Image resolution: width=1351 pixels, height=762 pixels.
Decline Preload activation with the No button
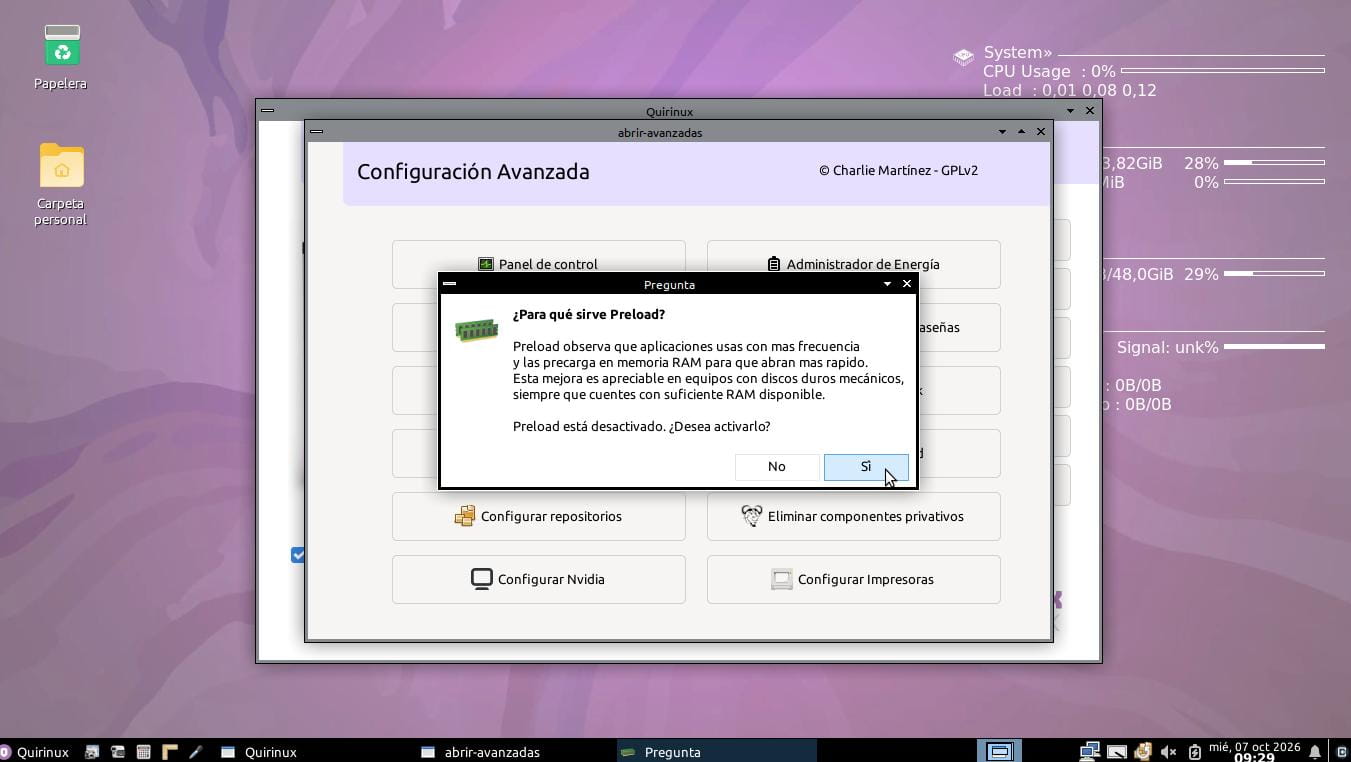point(777,467)
